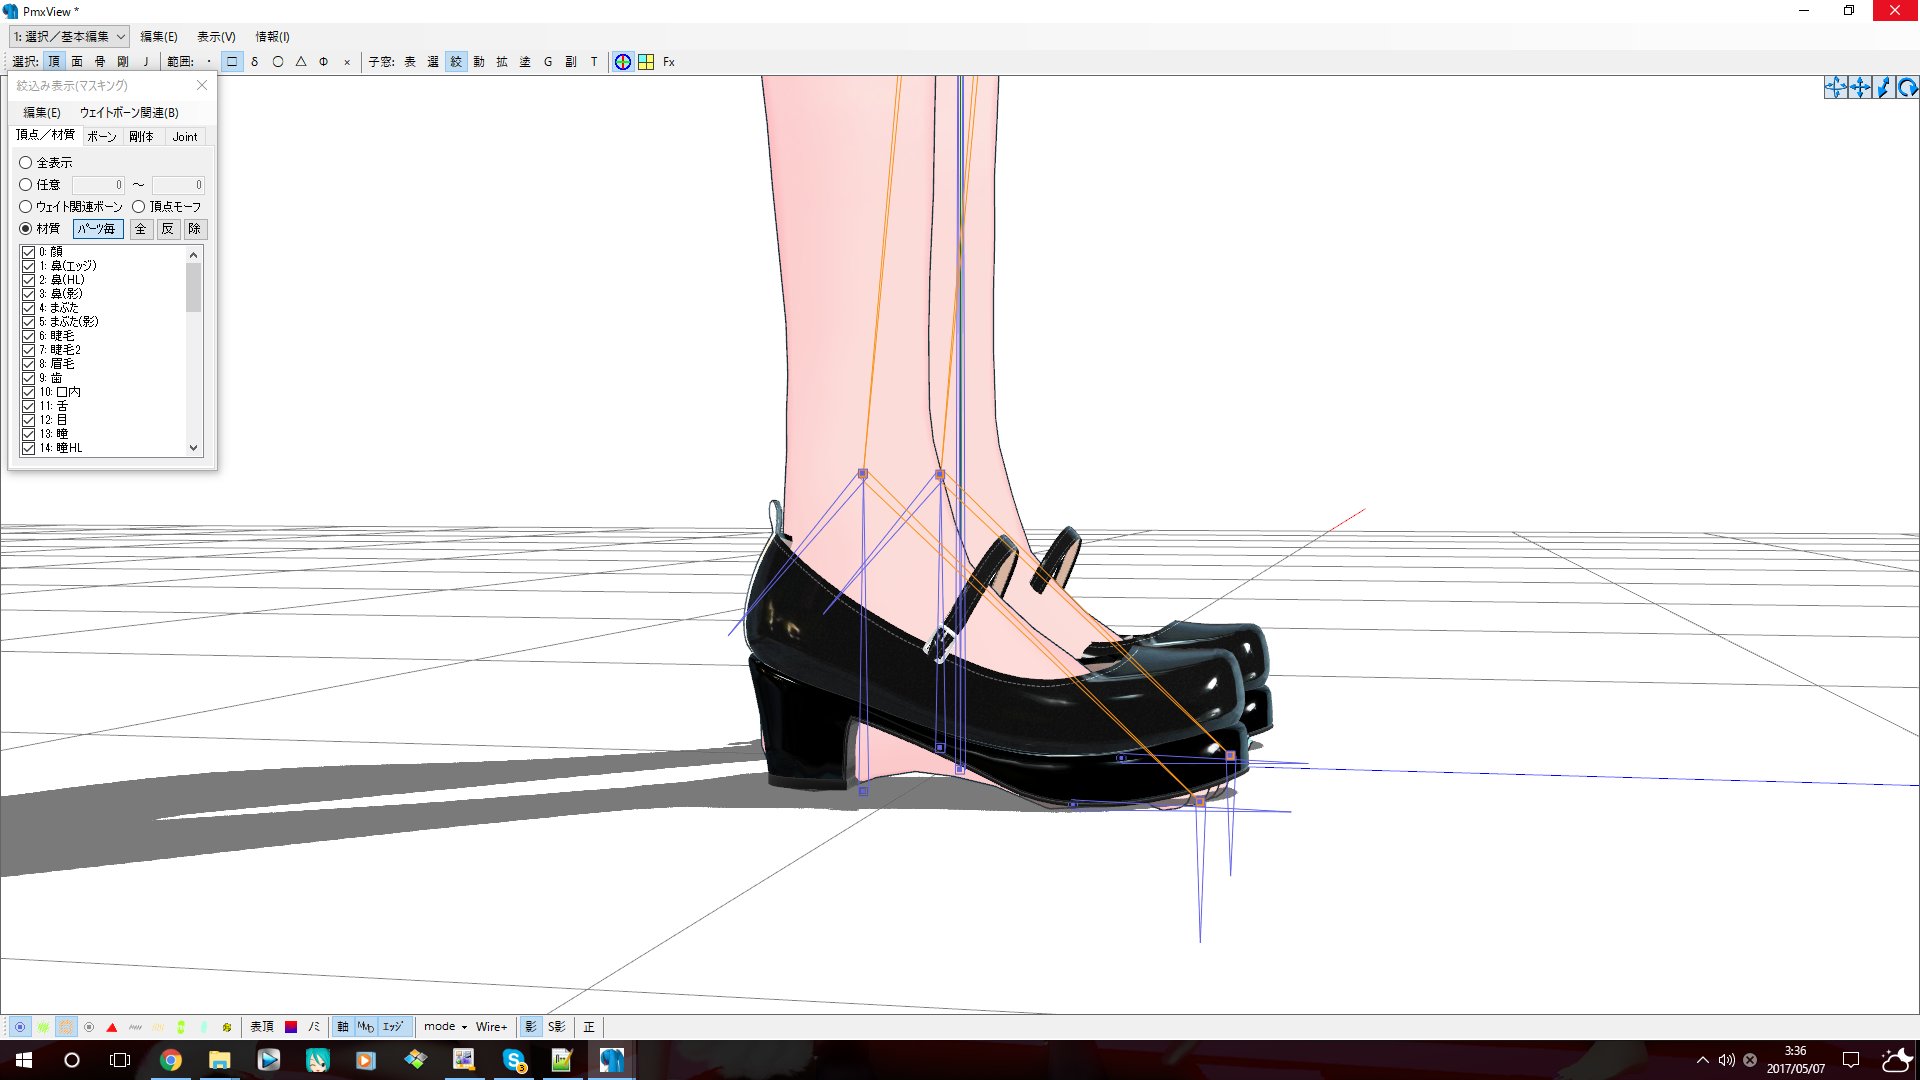Click the 全 (all) button
Image resolution: width=1920 pixels, height=1080 pixels.
point(141,229)
